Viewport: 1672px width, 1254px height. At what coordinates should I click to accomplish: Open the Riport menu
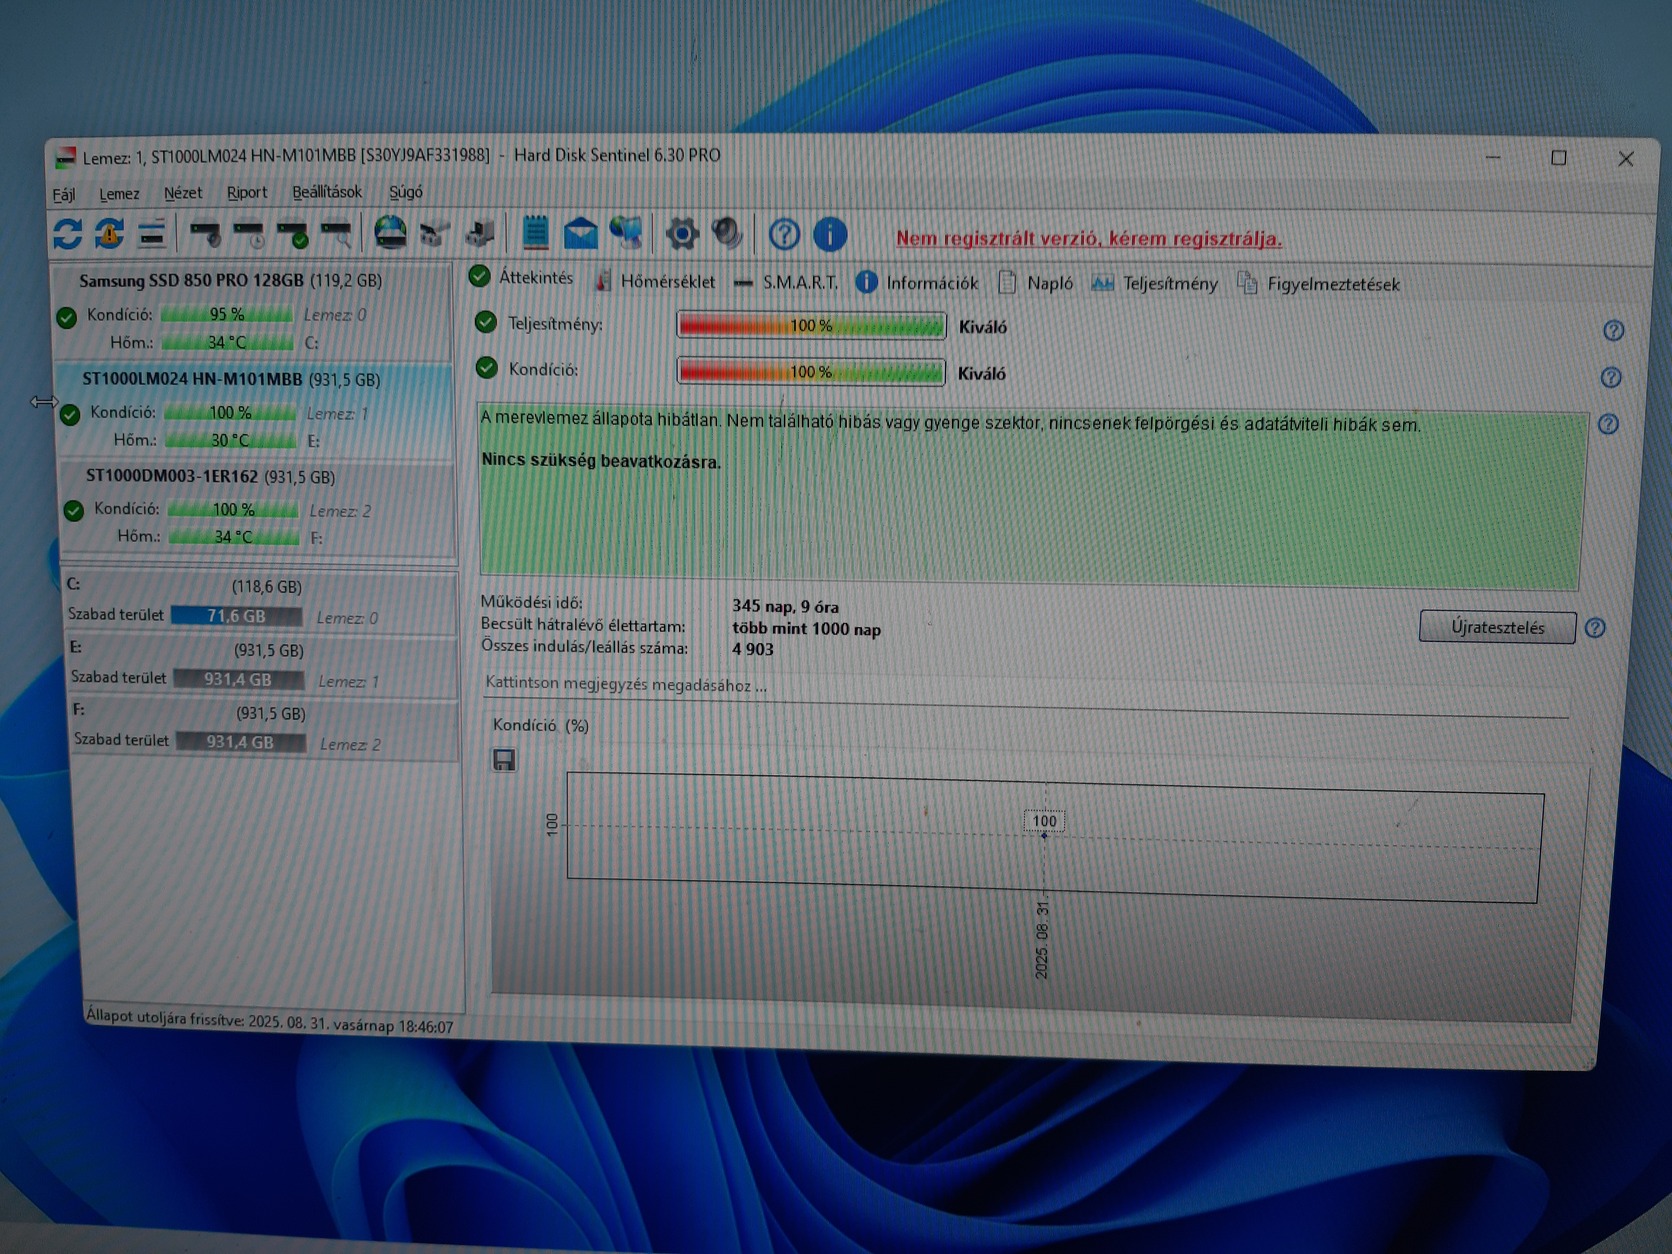(247, 193)
